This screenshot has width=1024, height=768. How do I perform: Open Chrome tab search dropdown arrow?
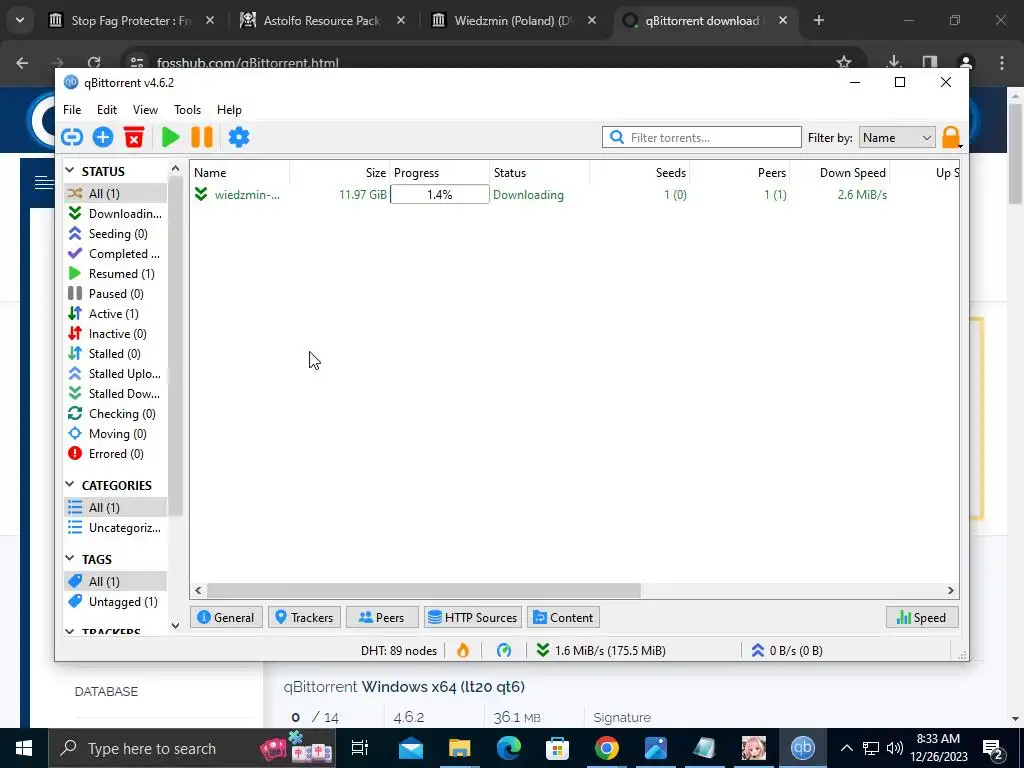(x=20, y=20)
